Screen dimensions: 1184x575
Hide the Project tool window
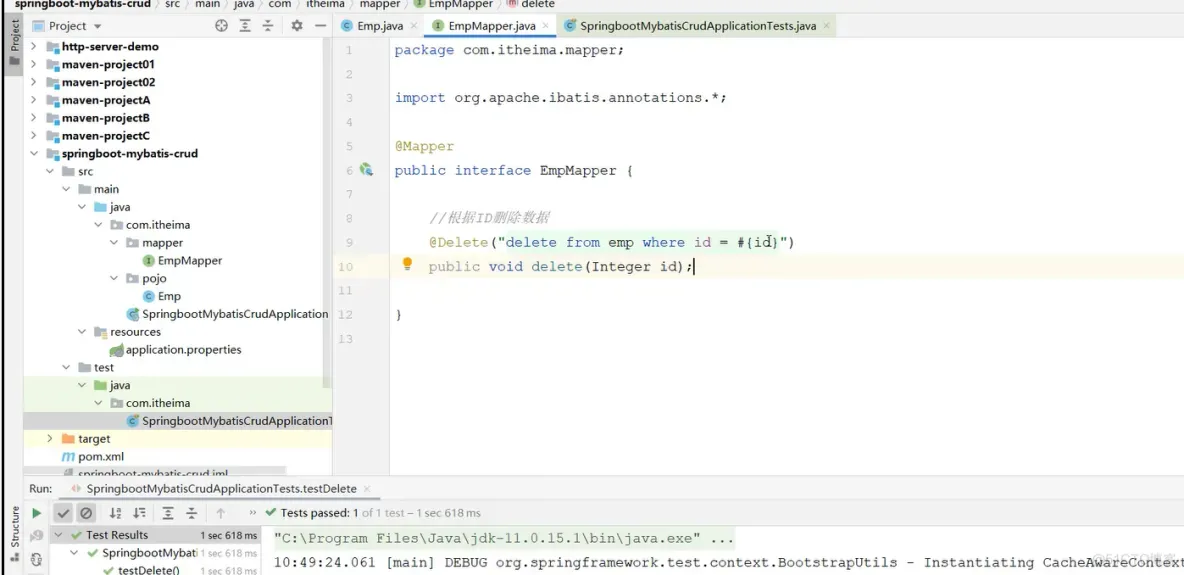(x=320, y=26)
